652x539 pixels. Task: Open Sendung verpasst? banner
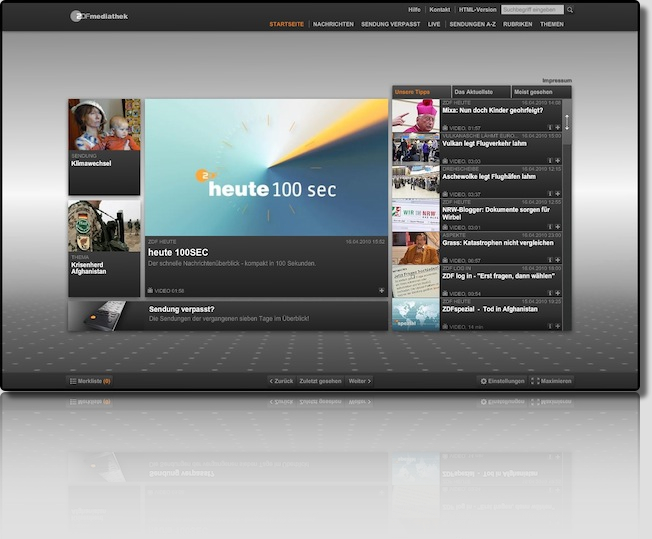pyautogui.click(x=228, y=316)
